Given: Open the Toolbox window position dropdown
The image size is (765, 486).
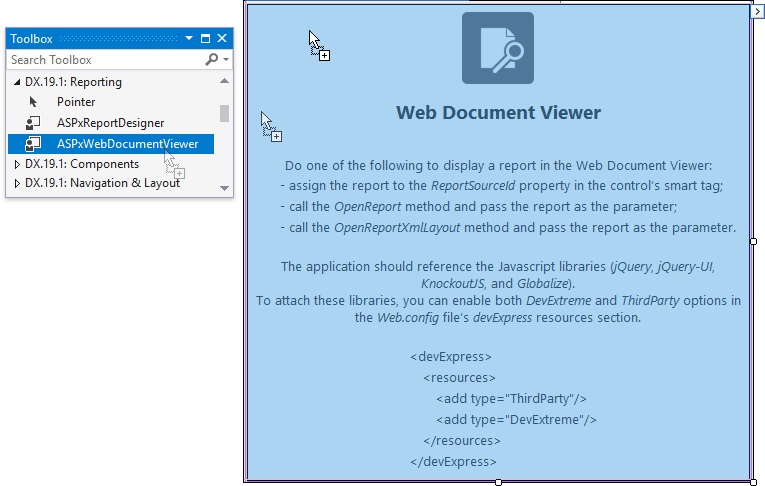Looking at the screenshot, I should coord(189,38).
